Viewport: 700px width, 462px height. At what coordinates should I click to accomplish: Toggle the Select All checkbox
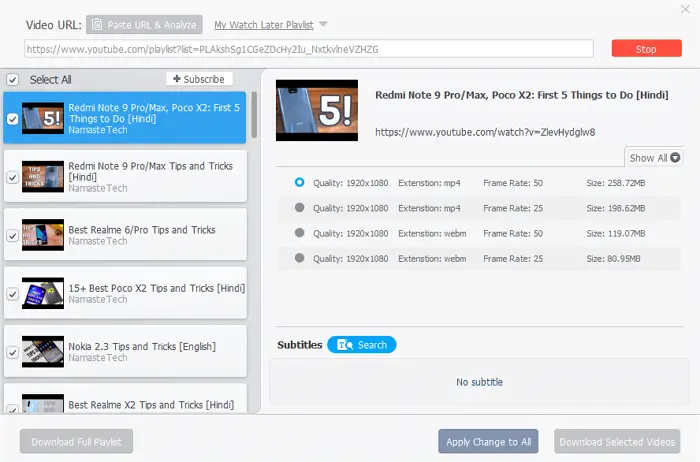(12, 80)
